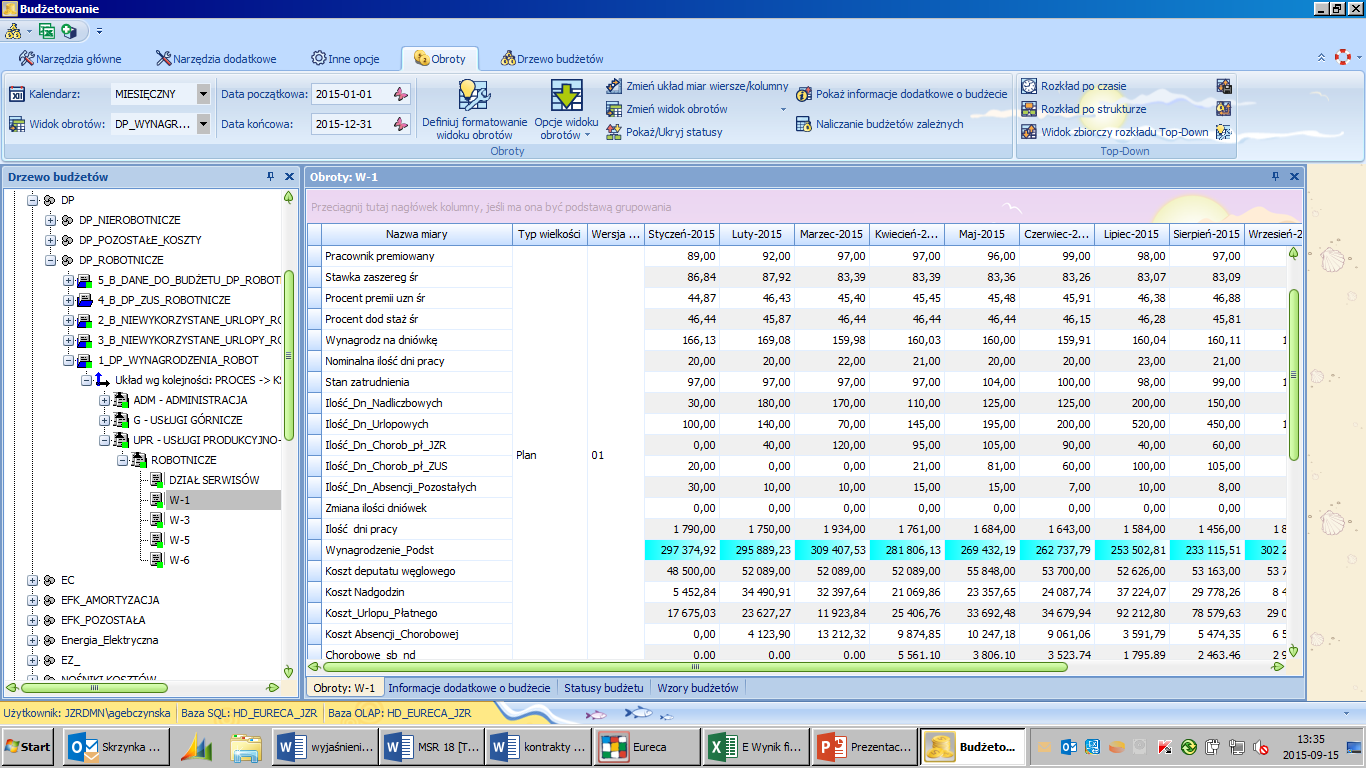This screenshot has height=768, width=1366.
Task: Pin the Drzewo budżetów panel
Action: [x=270, y=176]
